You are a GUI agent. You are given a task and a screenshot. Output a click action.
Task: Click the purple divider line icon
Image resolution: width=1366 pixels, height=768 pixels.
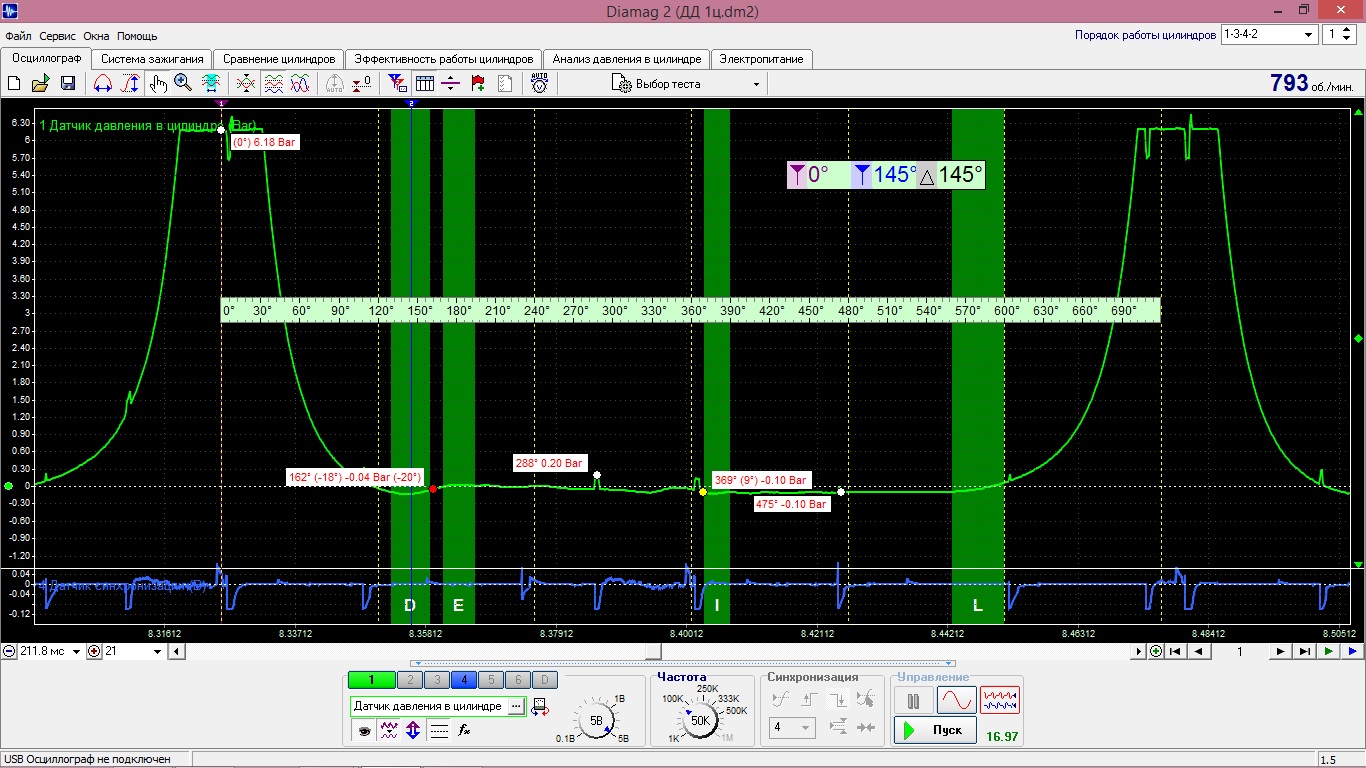[x=451, y=84]
